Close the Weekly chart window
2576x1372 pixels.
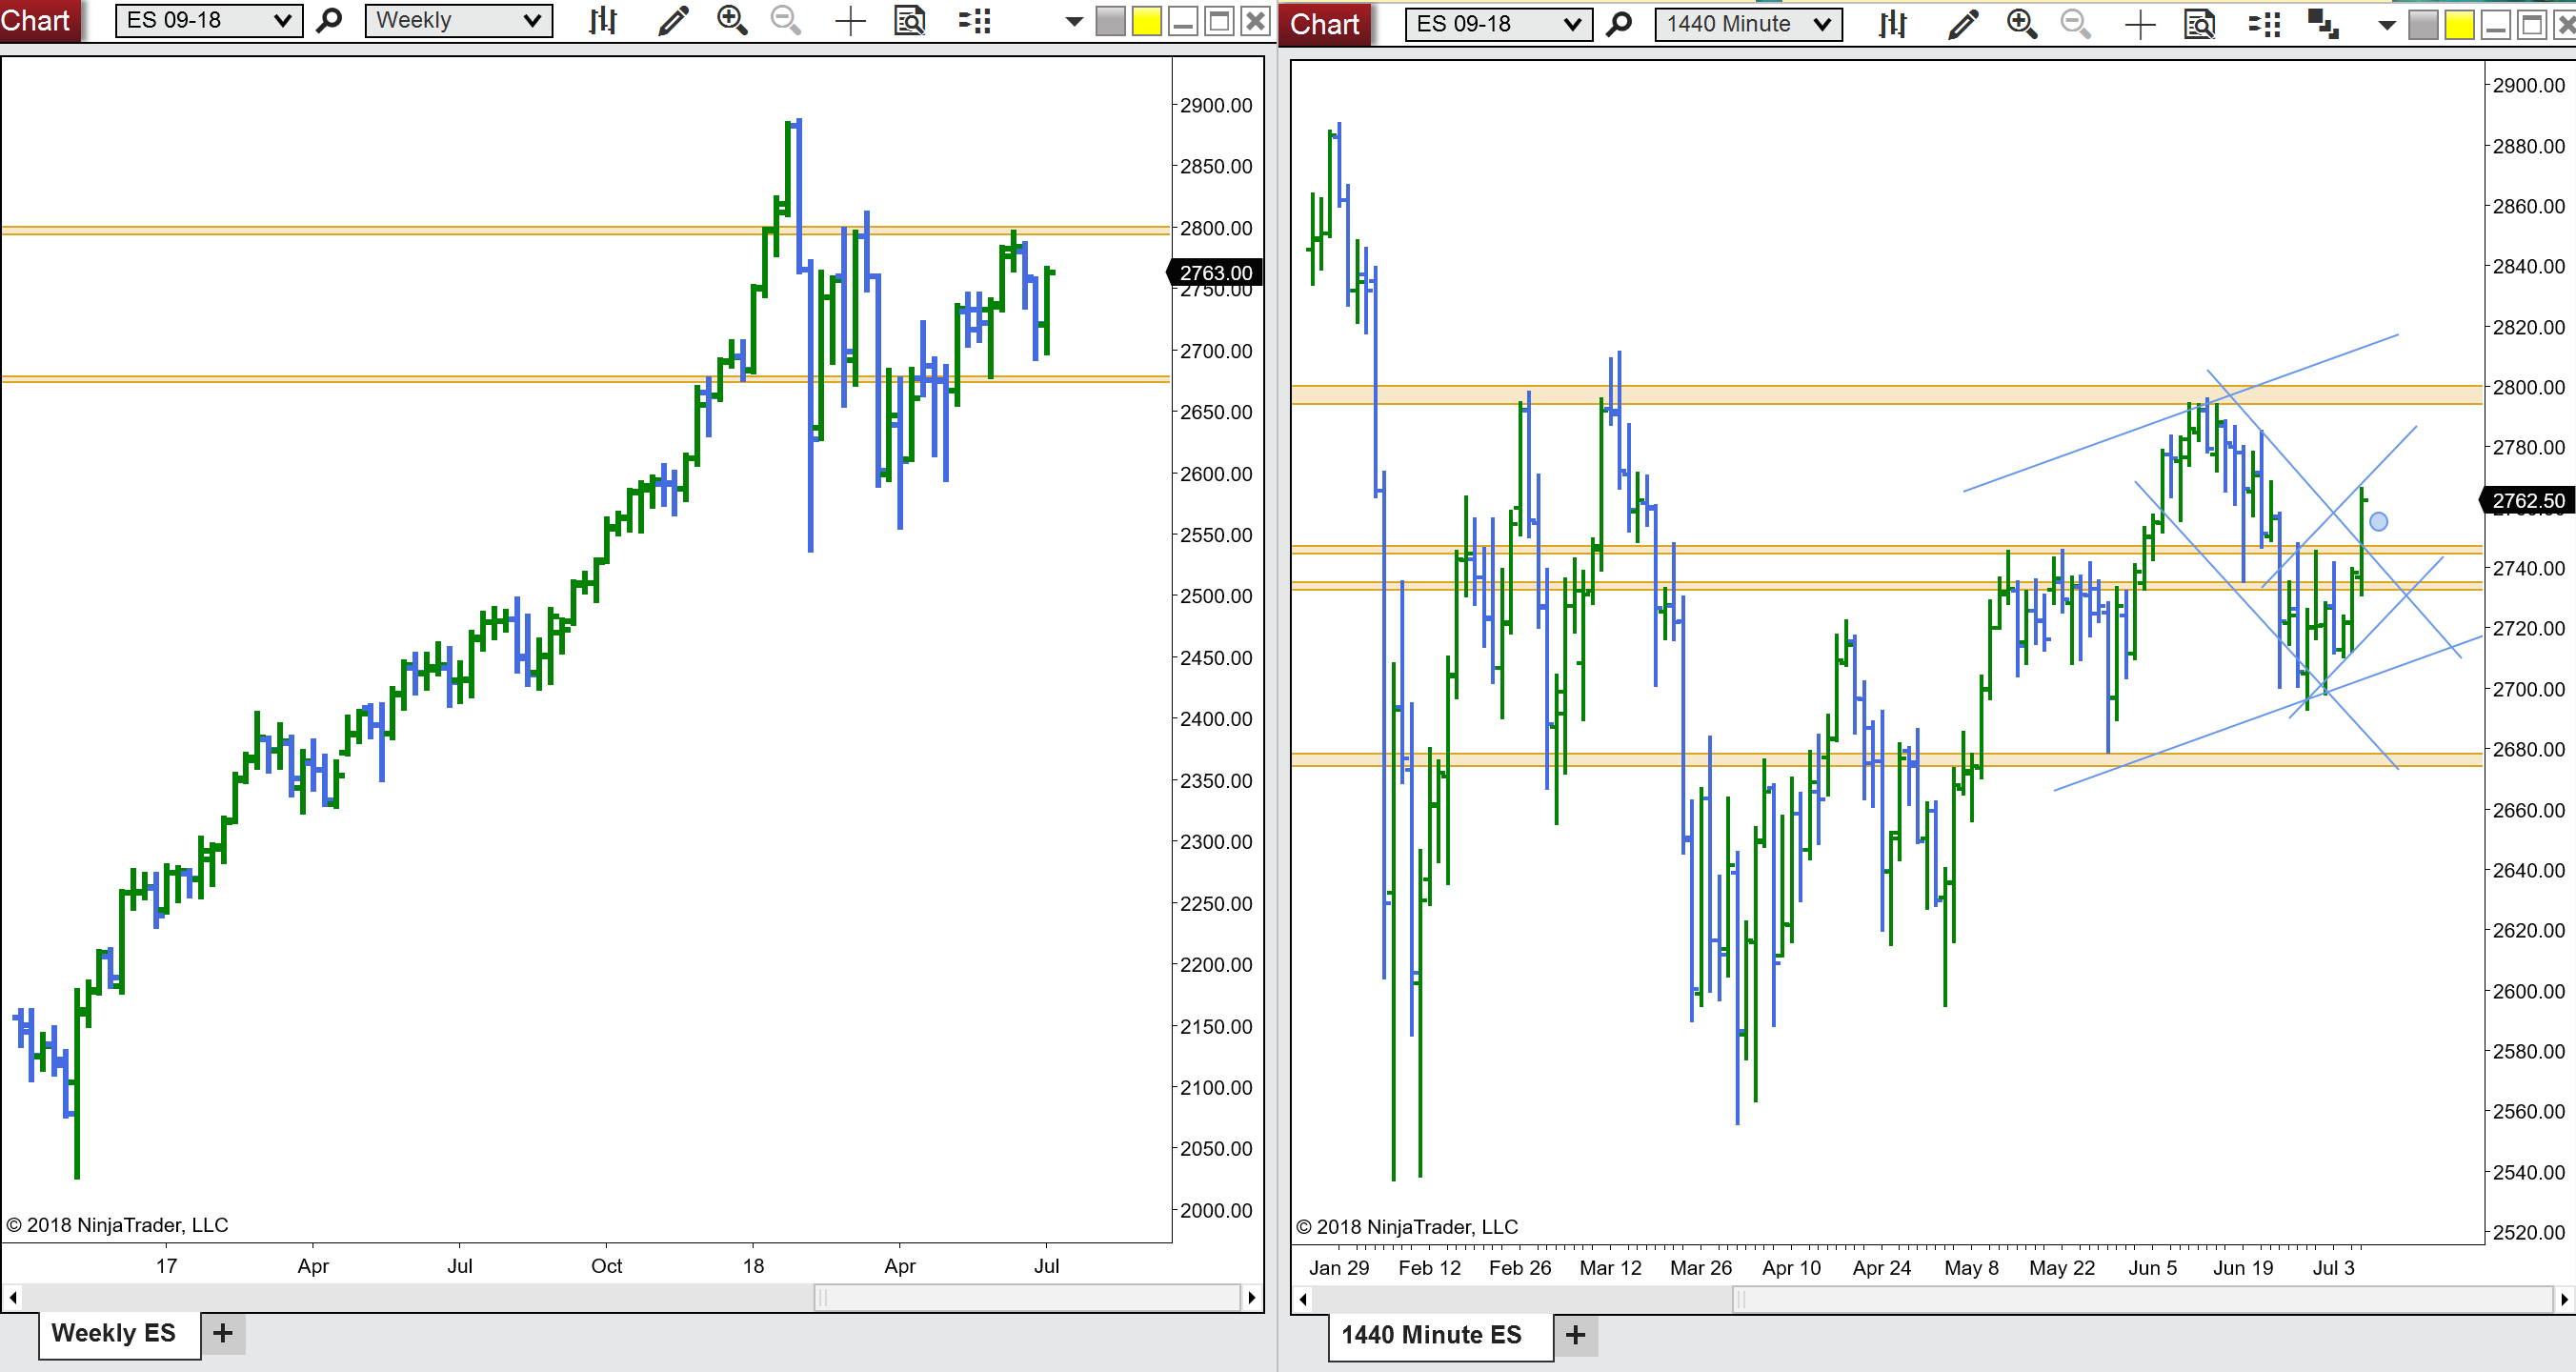click(x=1255, y=21)
